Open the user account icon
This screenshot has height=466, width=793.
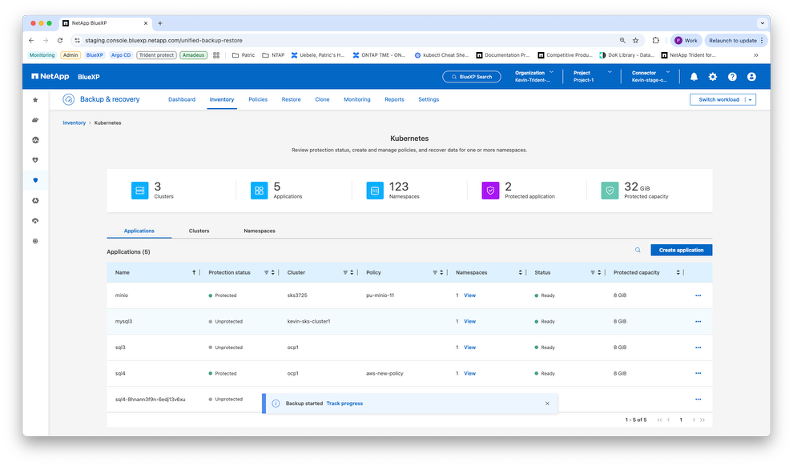tap(752, 77)
